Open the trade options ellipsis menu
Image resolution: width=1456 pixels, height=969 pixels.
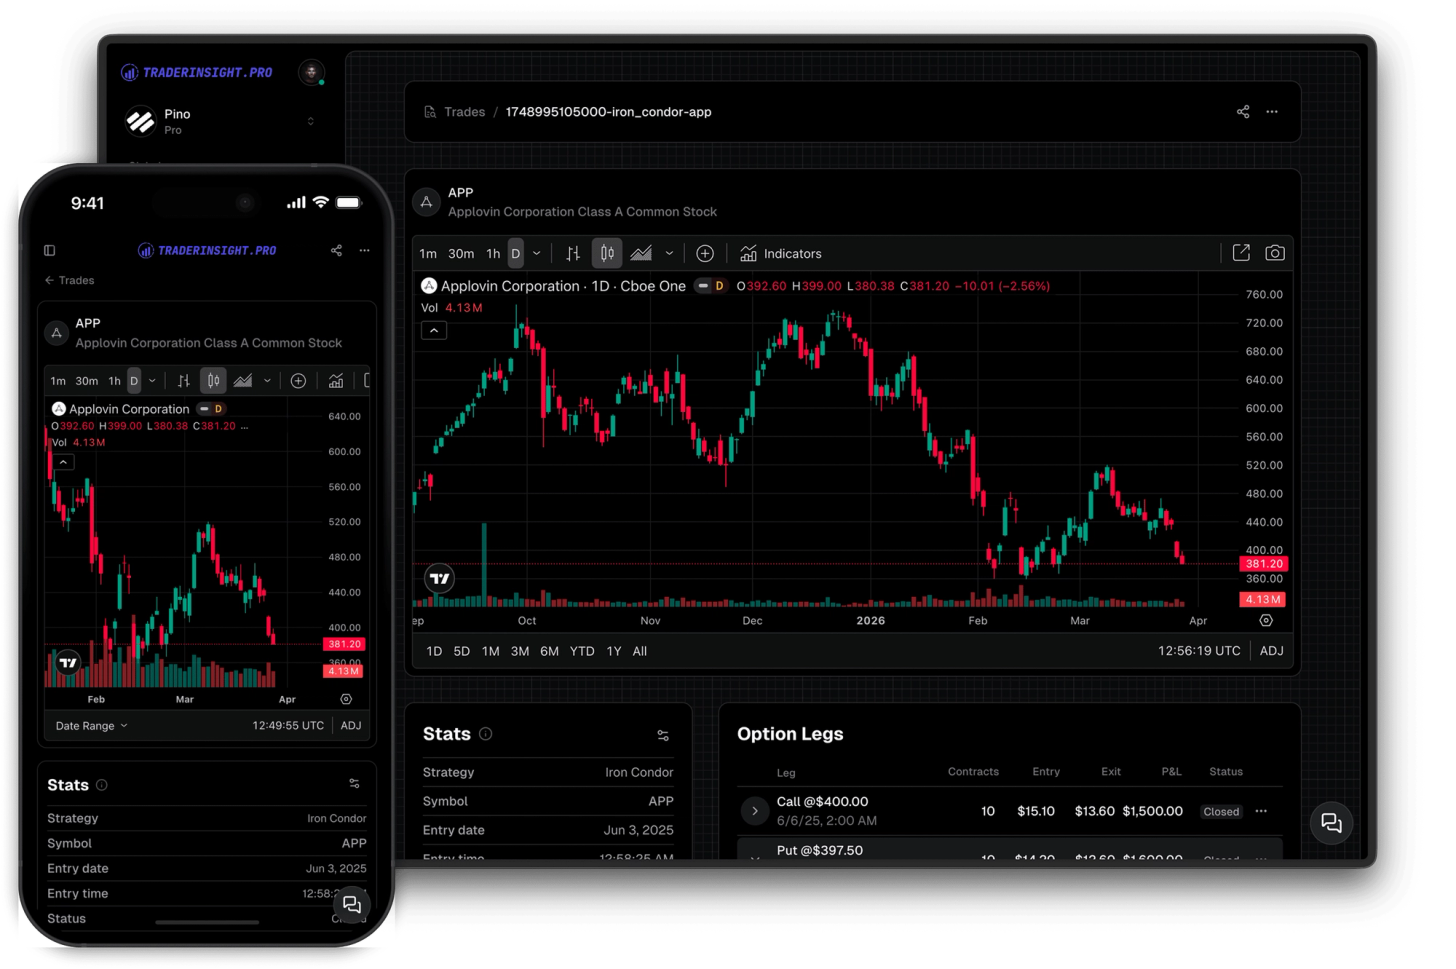click(1272, 112)
